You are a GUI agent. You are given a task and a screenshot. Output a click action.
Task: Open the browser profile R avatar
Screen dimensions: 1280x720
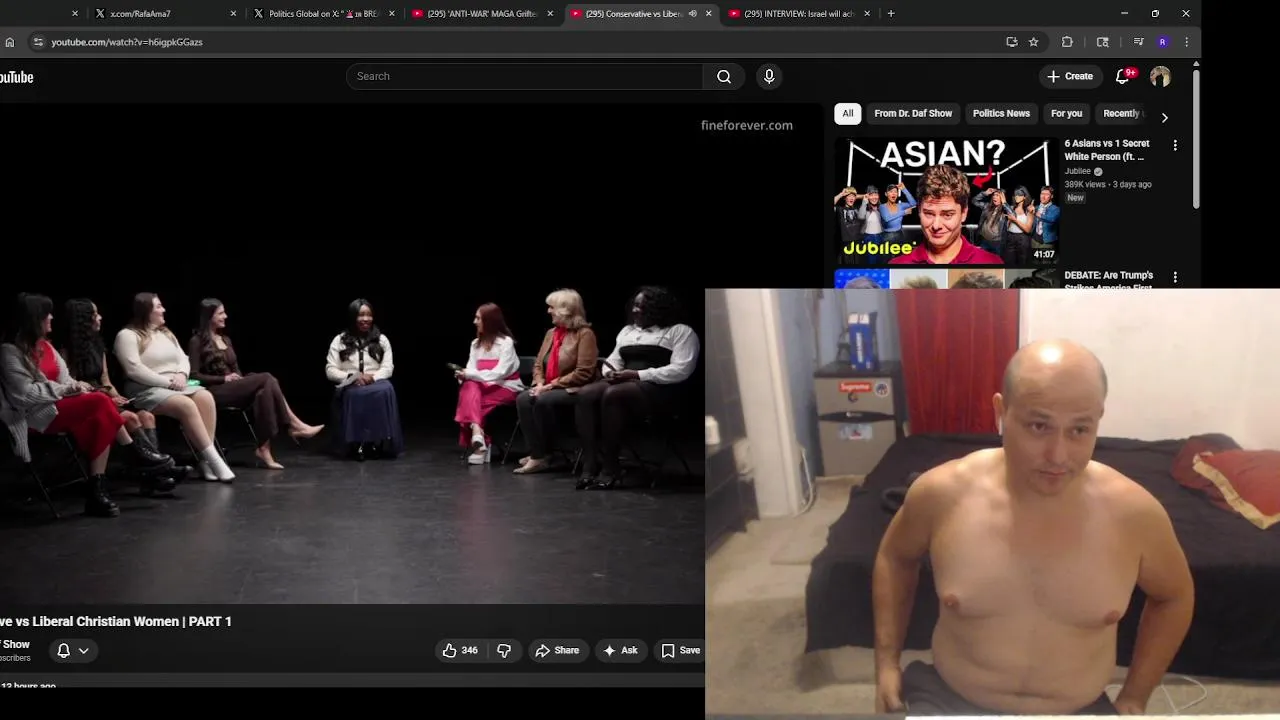pyautogui.click(x=1162, y=42)
